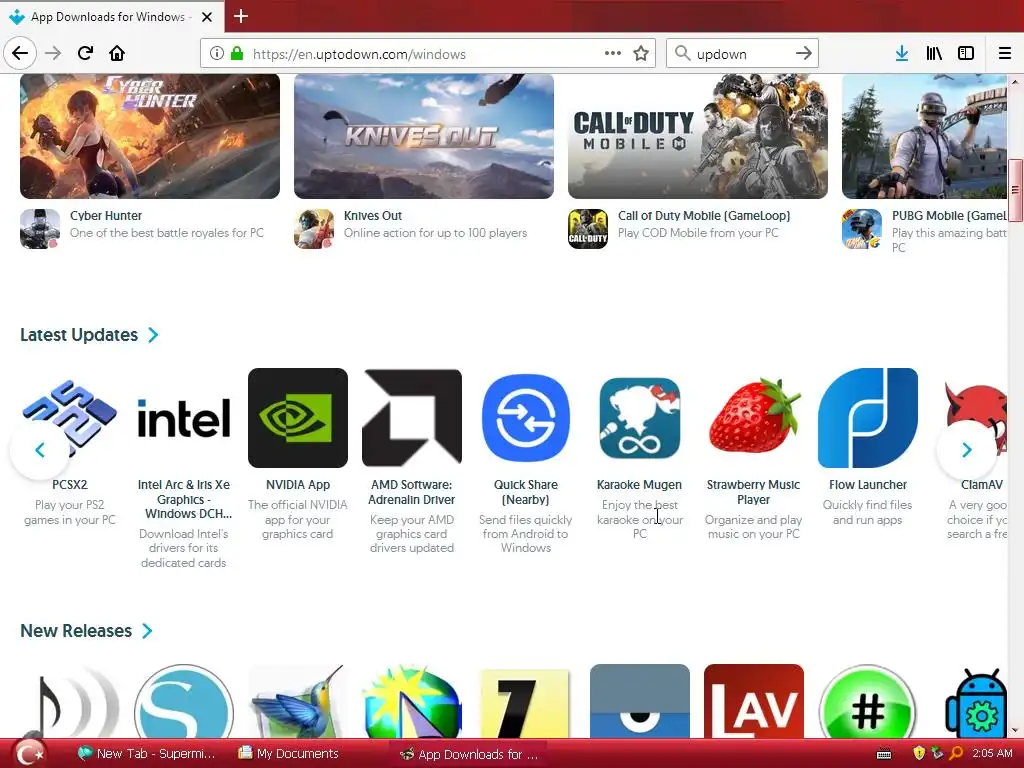
Task: Open the Karaoke Mugen icon
Action: pyautogui.click(x=640, y=417)
